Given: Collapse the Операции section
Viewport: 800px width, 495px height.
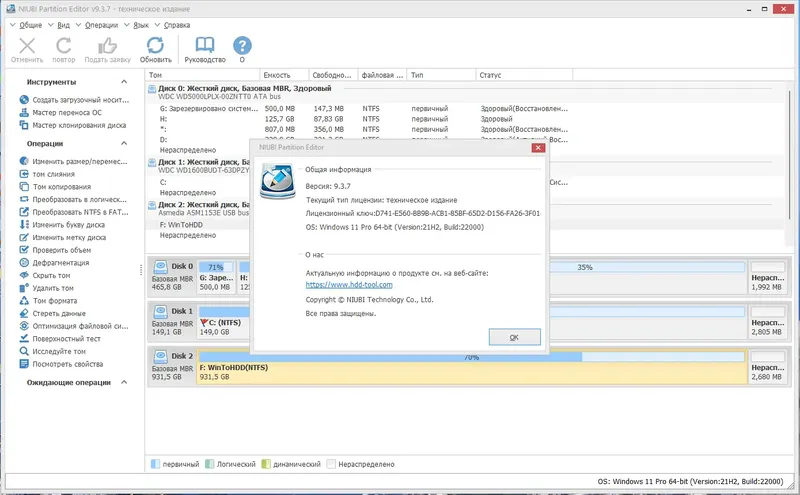Looking at the screenshot, I should 124,143.
